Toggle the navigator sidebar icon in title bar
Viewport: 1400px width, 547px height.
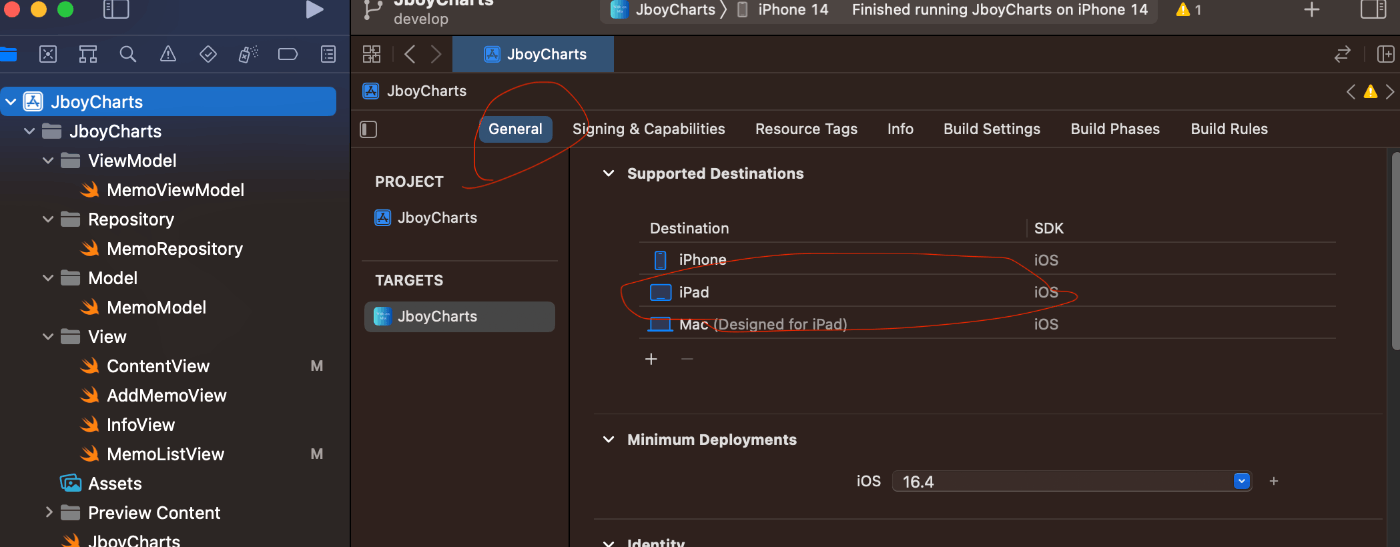[116, 10]
